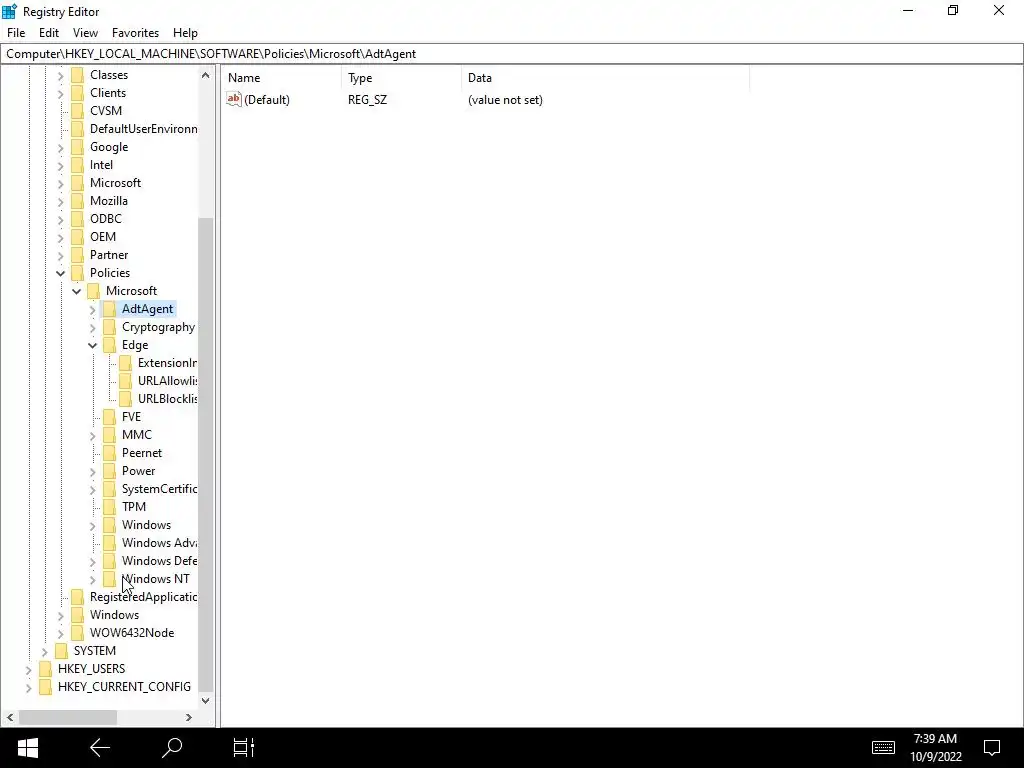Open the Windows Start menu

click(27, 748)
